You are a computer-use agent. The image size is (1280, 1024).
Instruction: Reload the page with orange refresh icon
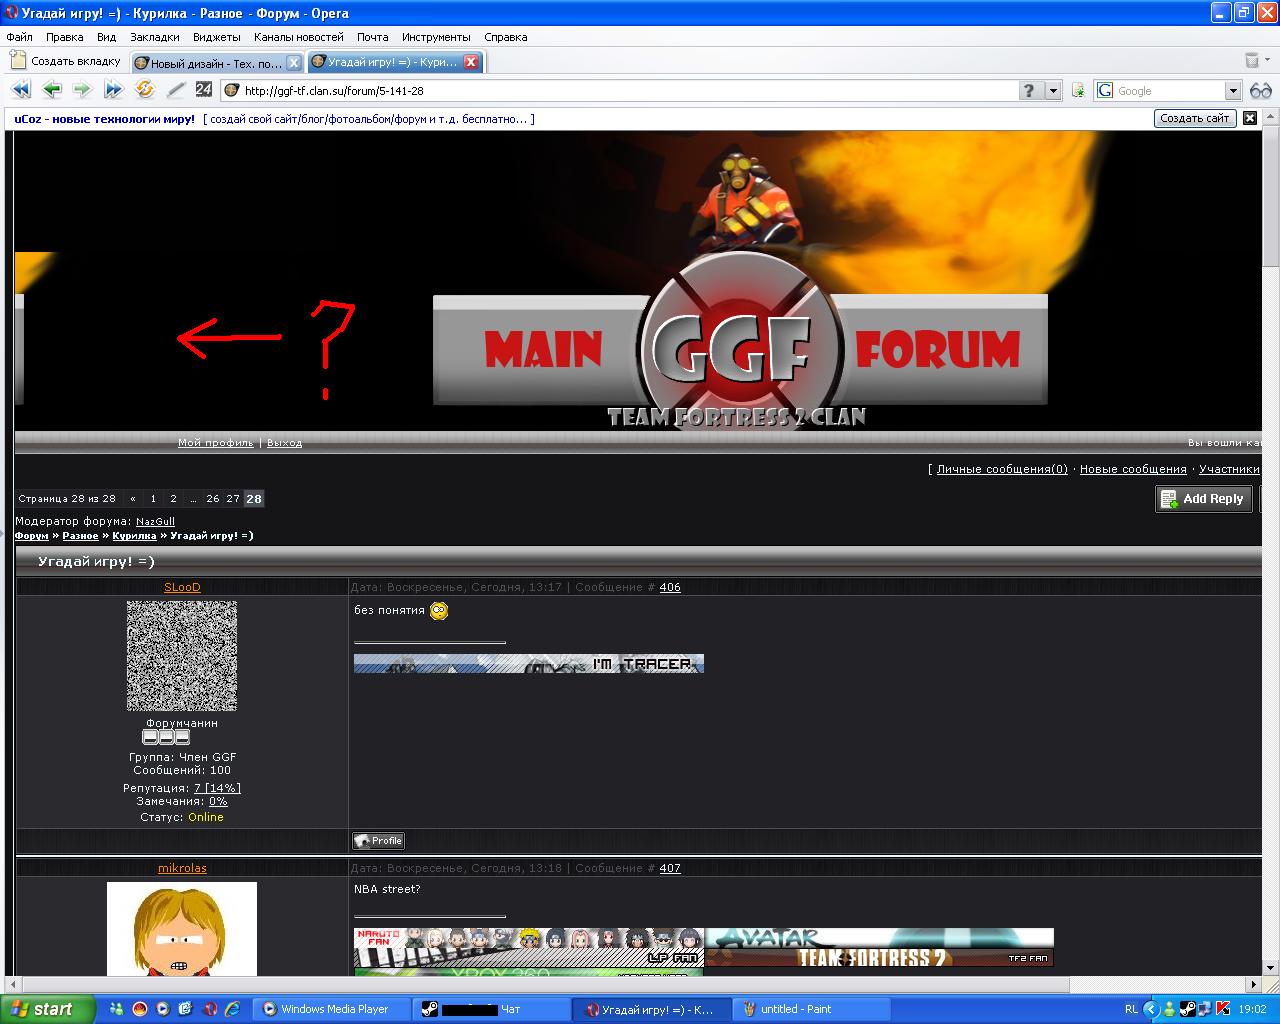point(145,90)
